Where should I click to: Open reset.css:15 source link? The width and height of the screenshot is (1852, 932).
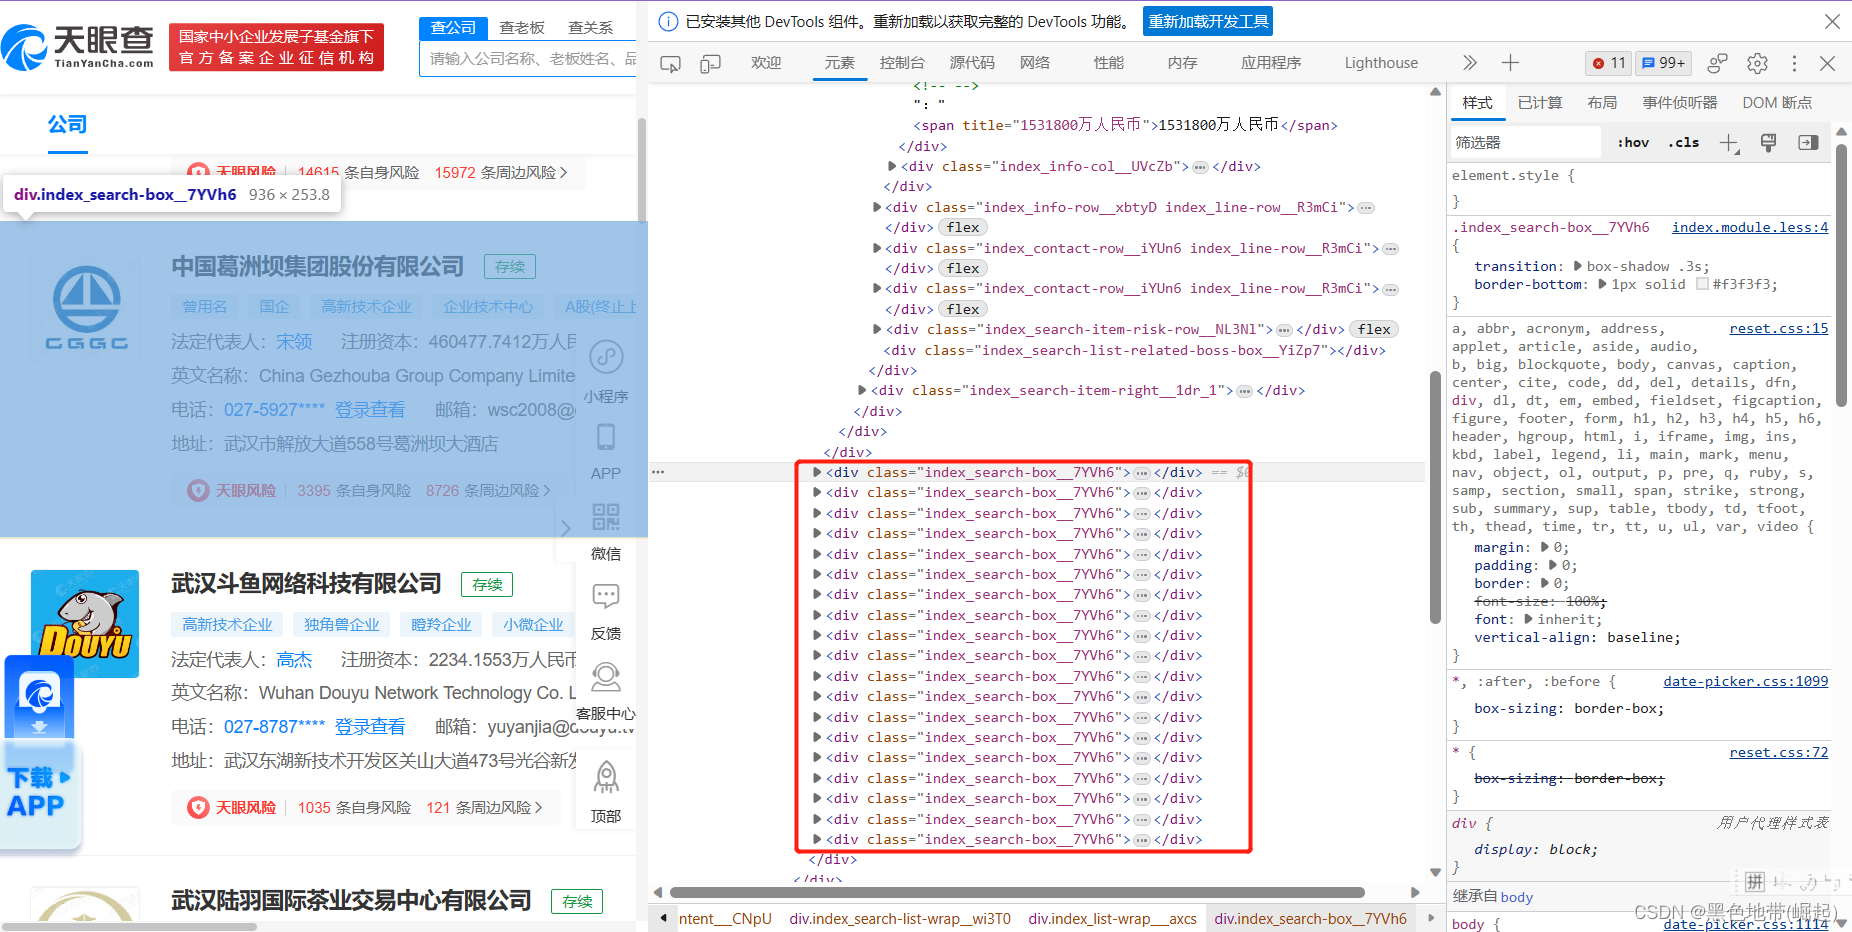1779,328
